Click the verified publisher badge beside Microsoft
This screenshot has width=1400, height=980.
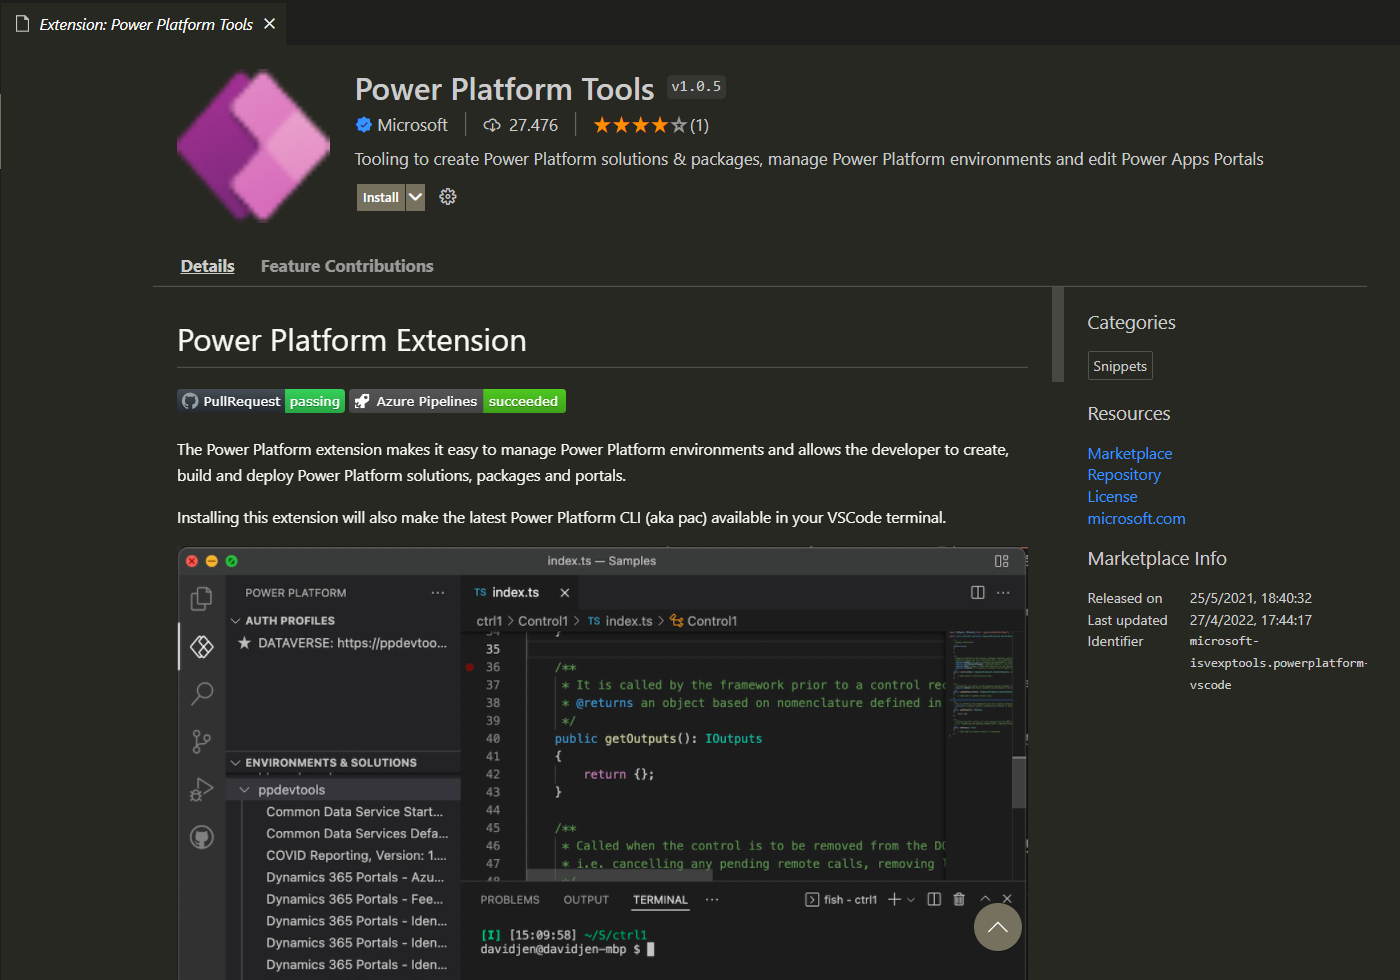(x=364, y=124)
